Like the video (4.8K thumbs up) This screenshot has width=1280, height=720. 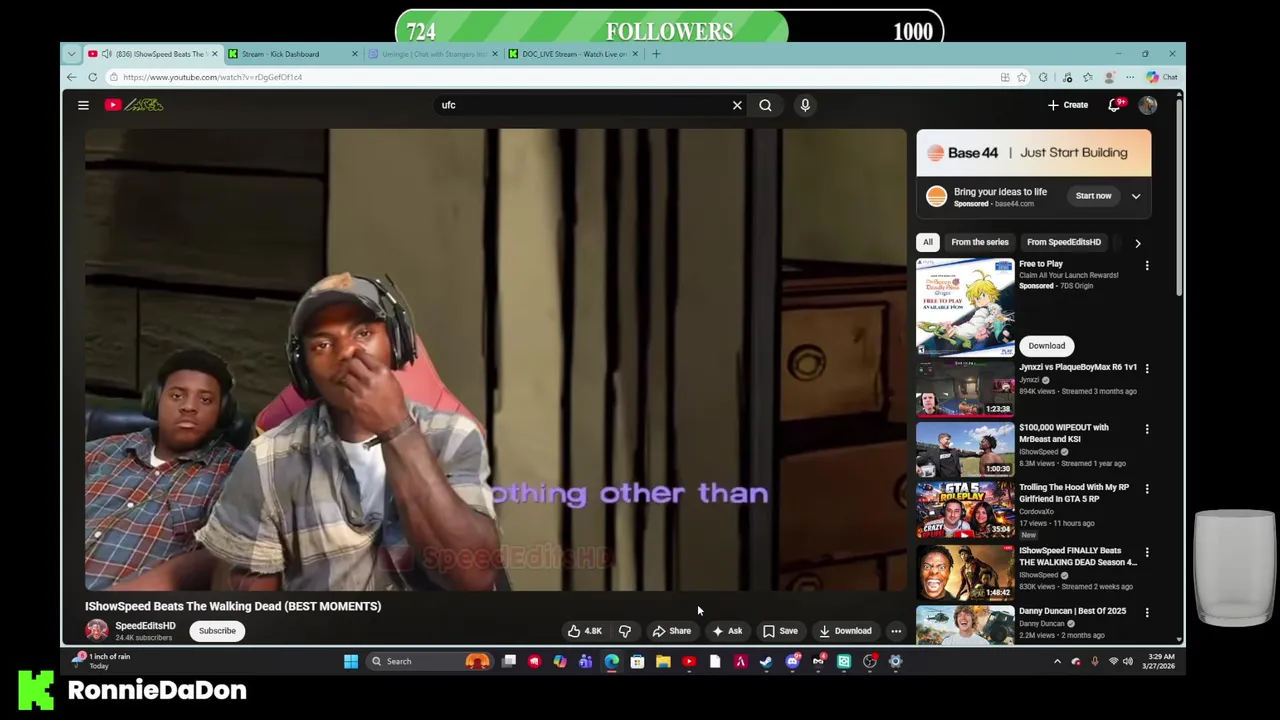click(585, 631)
